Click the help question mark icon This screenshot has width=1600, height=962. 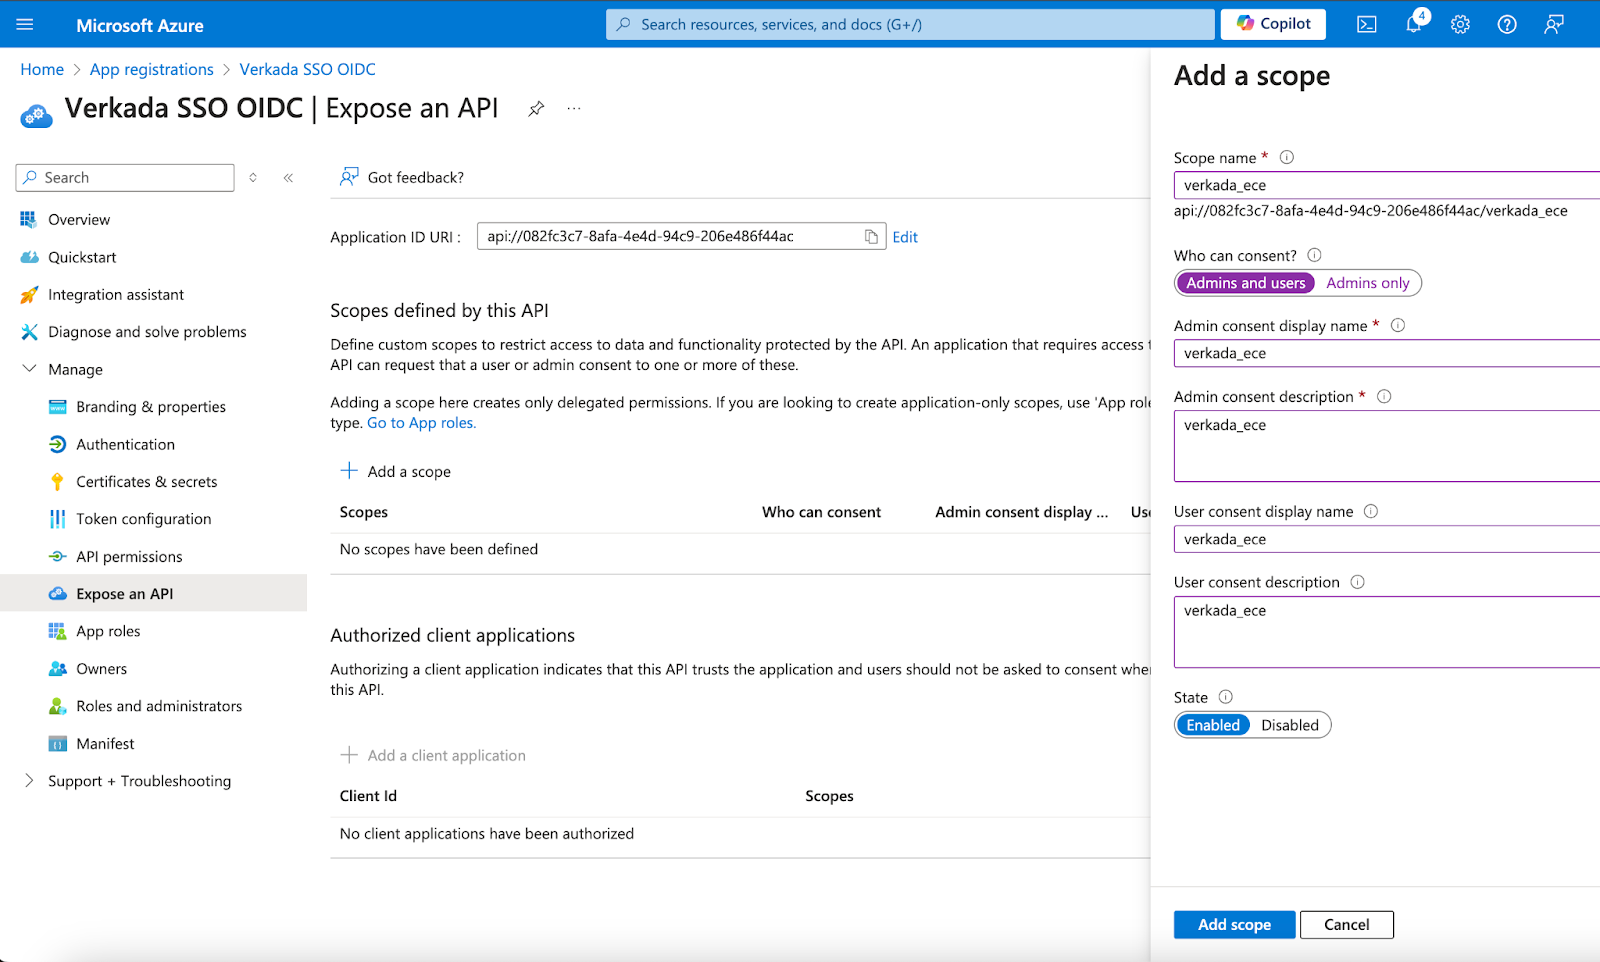tap(1506, 25)
